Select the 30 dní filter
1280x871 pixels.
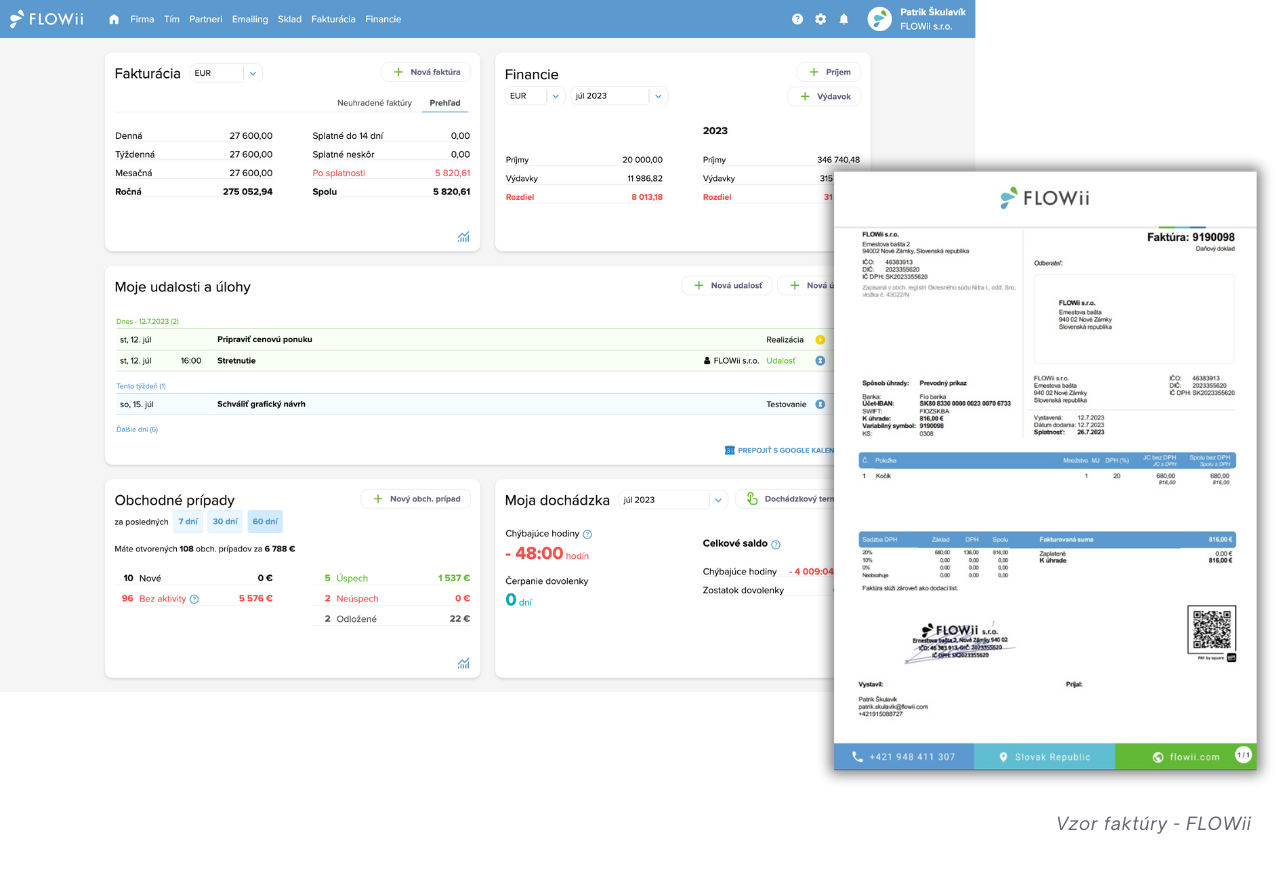(225, 521)
